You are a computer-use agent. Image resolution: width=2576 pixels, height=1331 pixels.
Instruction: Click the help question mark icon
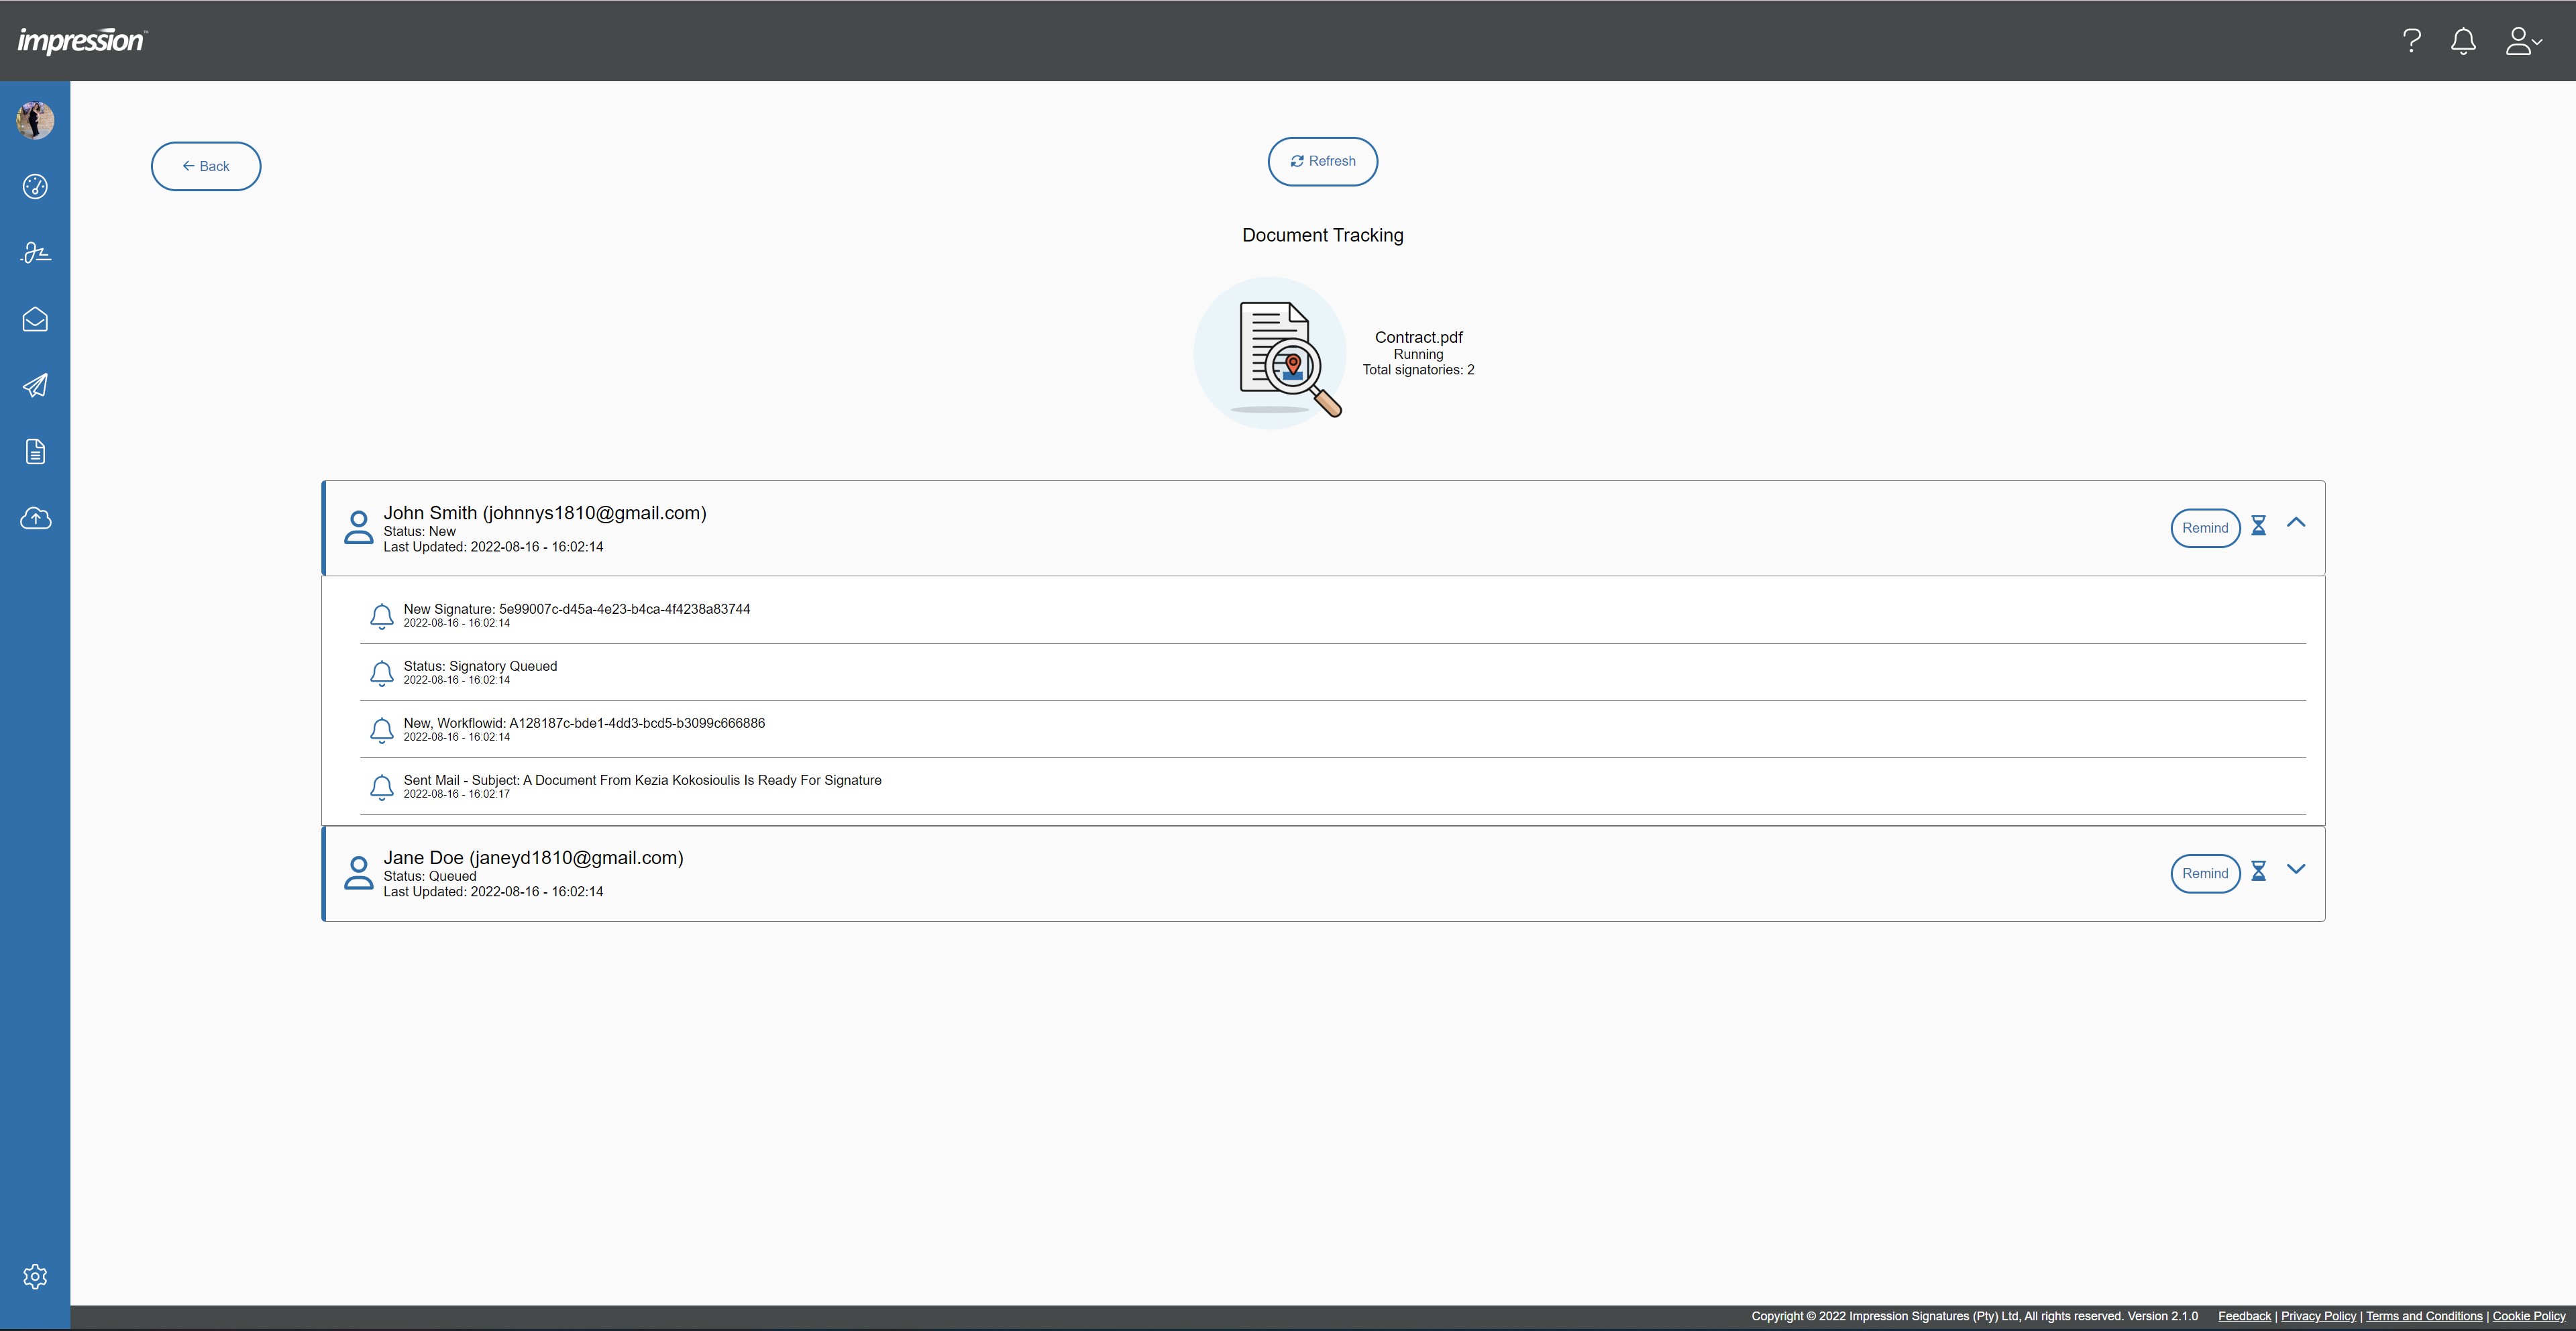point(2411,41)
